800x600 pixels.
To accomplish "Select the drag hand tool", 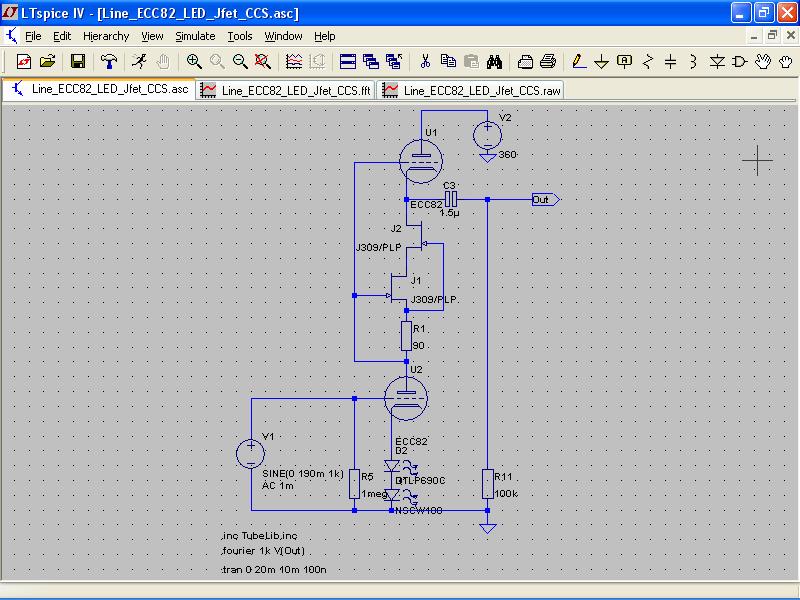I will (786, 62).
